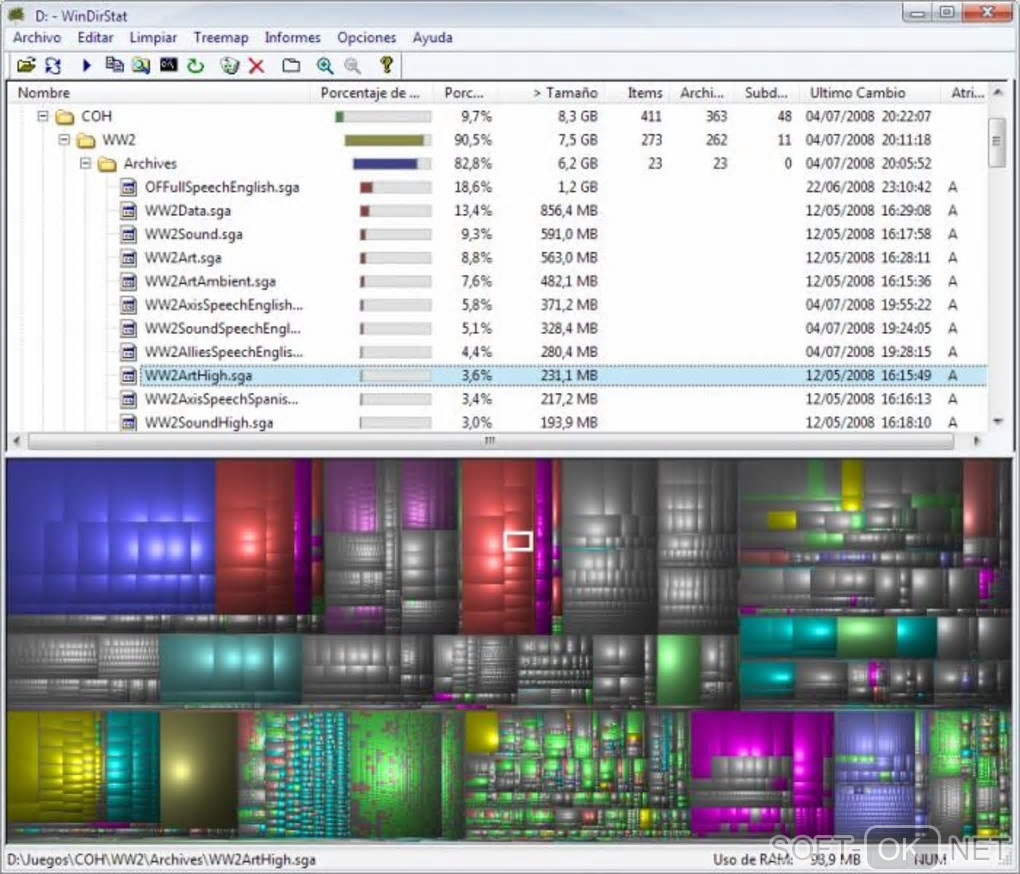Viewport: 1020px width, 874px height.
Task: Open the Limpiar menu
Action: click(x=154, y=38)
